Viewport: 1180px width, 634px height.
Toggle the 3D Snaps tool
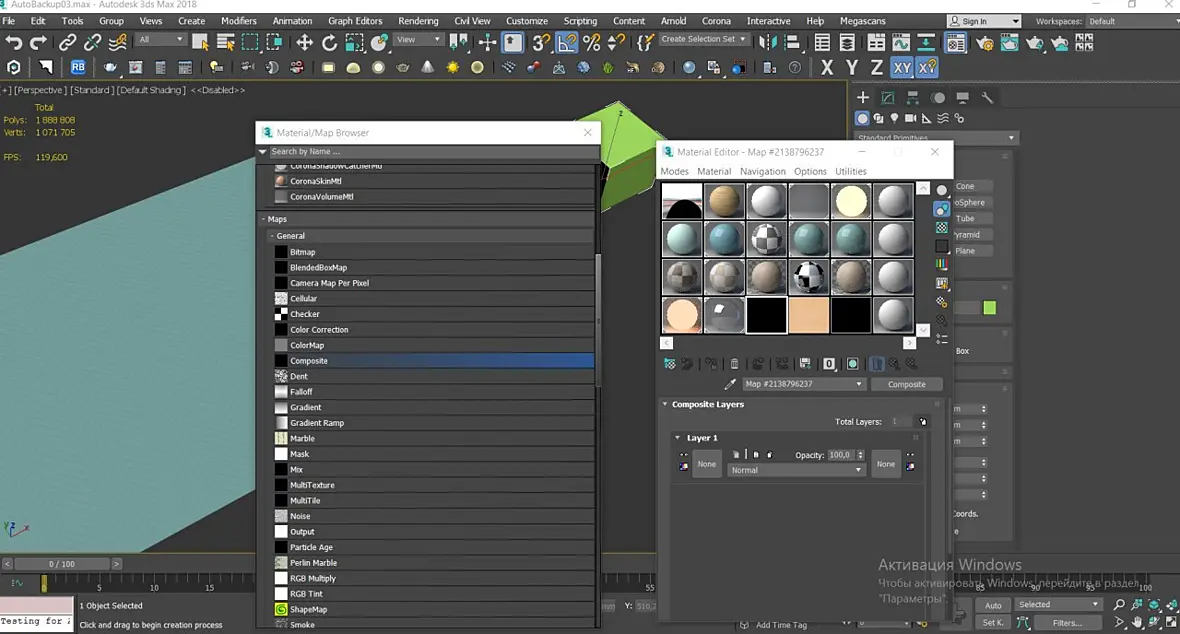[x=541, y=43]
